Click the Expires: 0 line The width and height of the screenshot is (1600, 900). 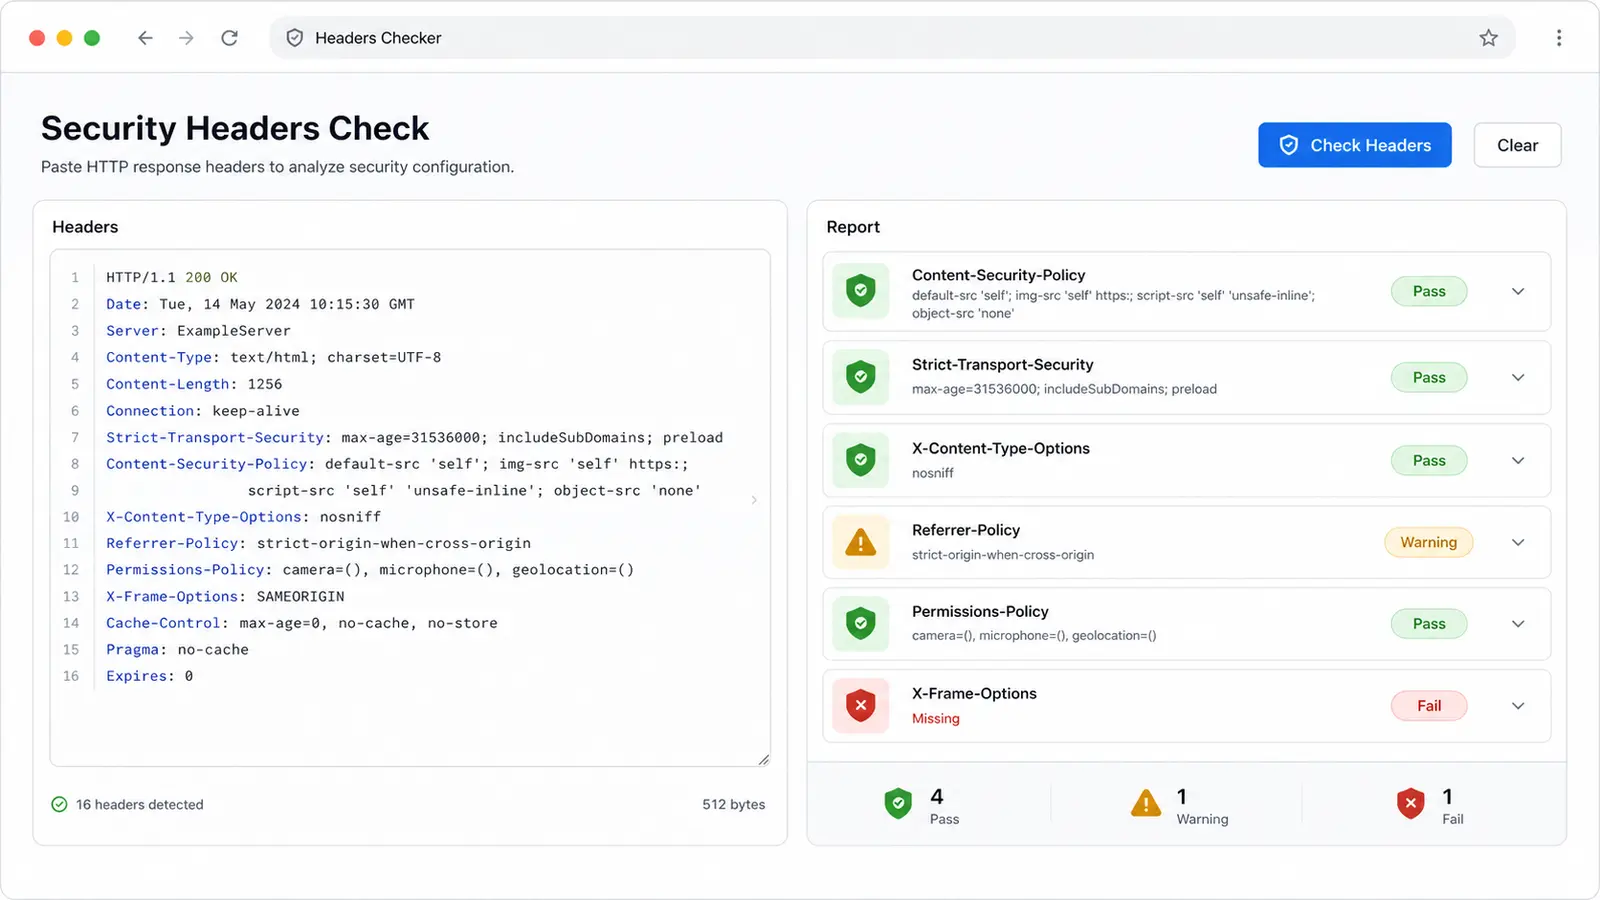tap(149, 676)
